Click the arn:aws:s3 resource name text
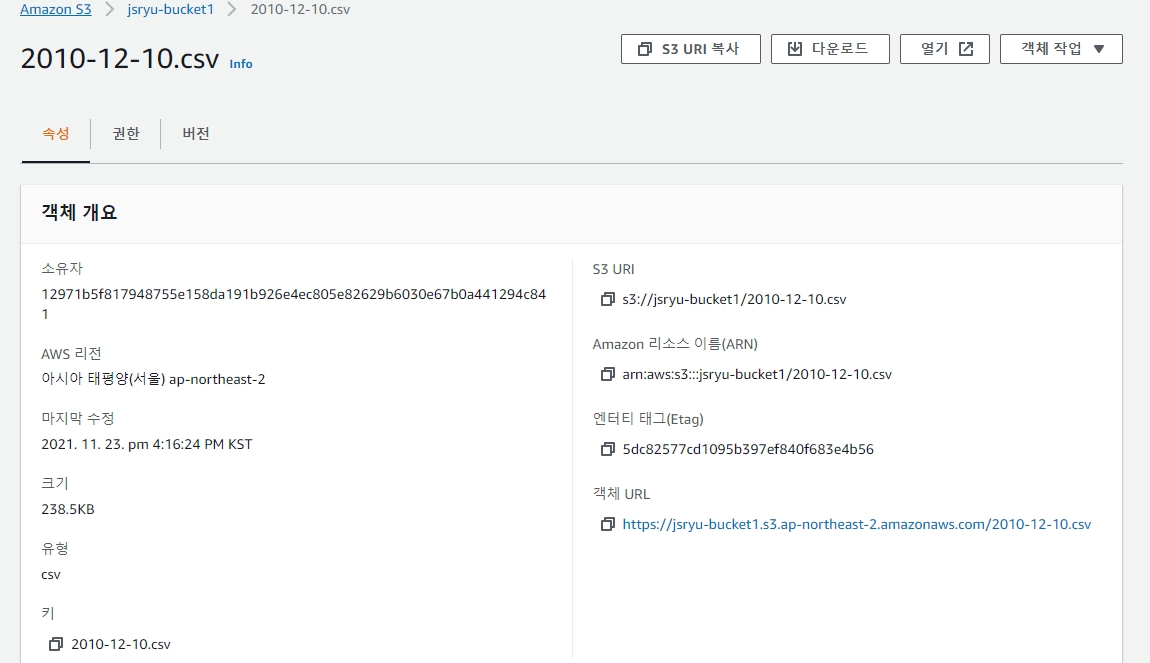This screenshot has height=663, width=1150. (x=756, y=375)
